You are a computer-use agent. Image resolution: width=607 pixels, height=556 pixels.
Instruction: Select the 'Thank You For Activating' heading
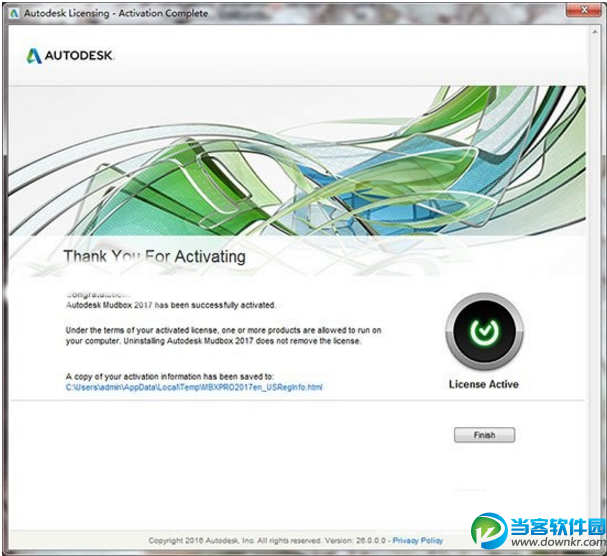(154, 256)
